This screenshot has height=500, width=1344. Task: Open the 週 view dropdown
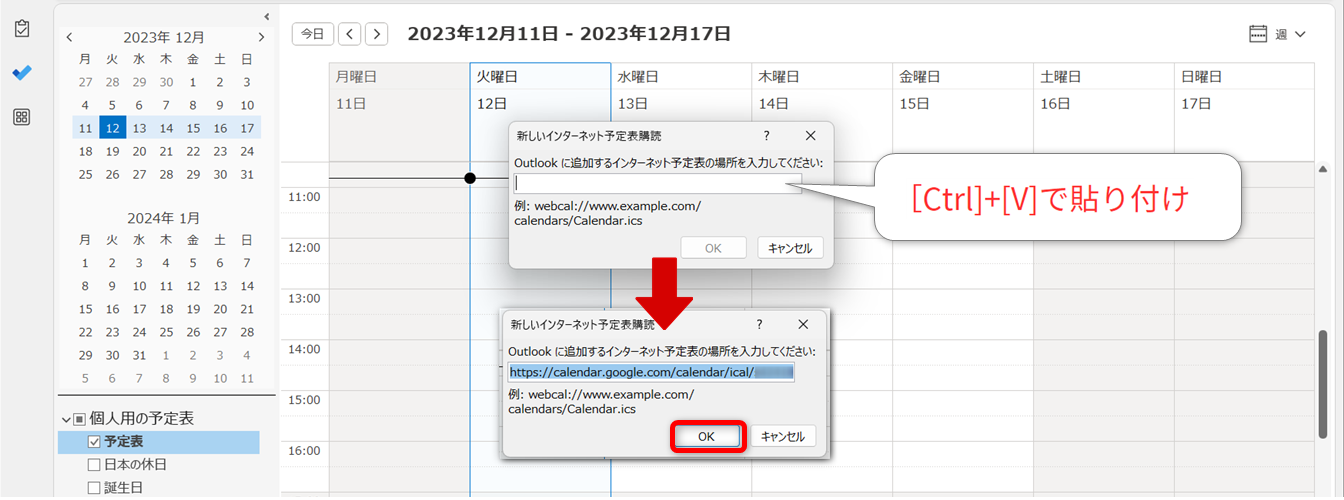pyautogui.click(x=1278, y=34)
